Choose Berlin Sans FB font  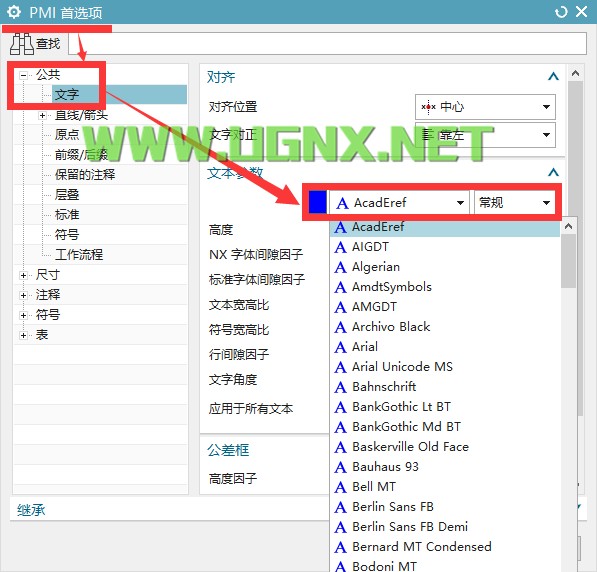(445, 507)
